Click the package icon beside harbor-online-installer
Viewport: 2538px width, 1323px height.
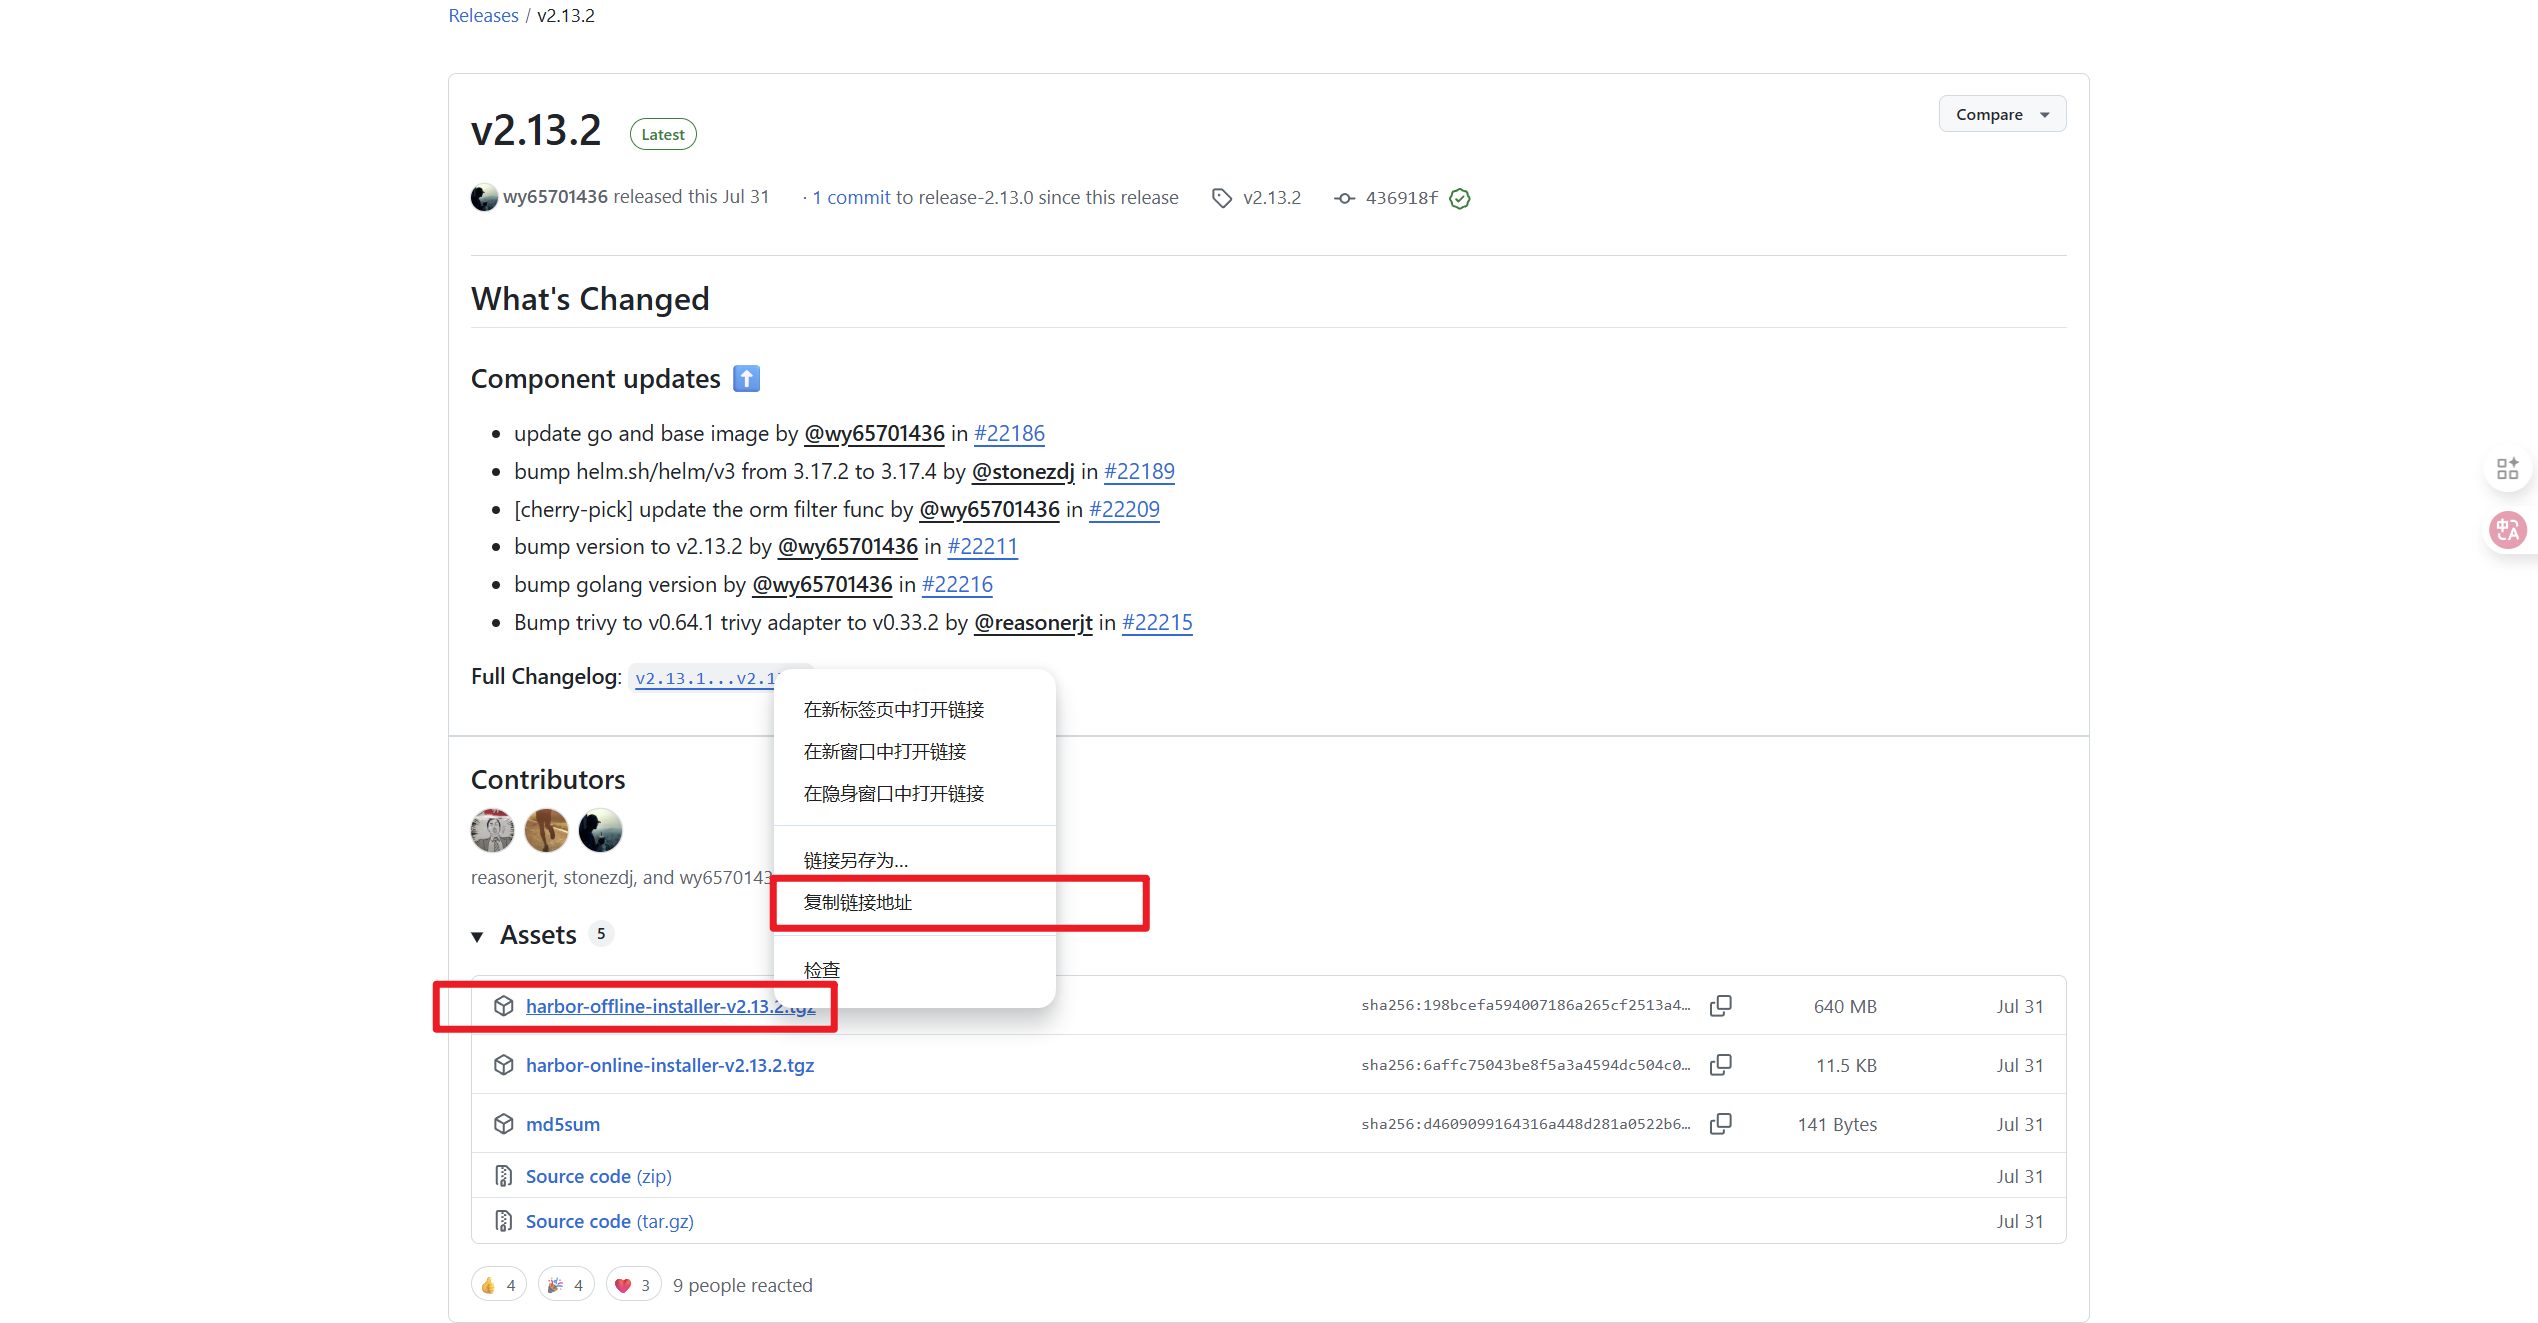(504, 1065)
